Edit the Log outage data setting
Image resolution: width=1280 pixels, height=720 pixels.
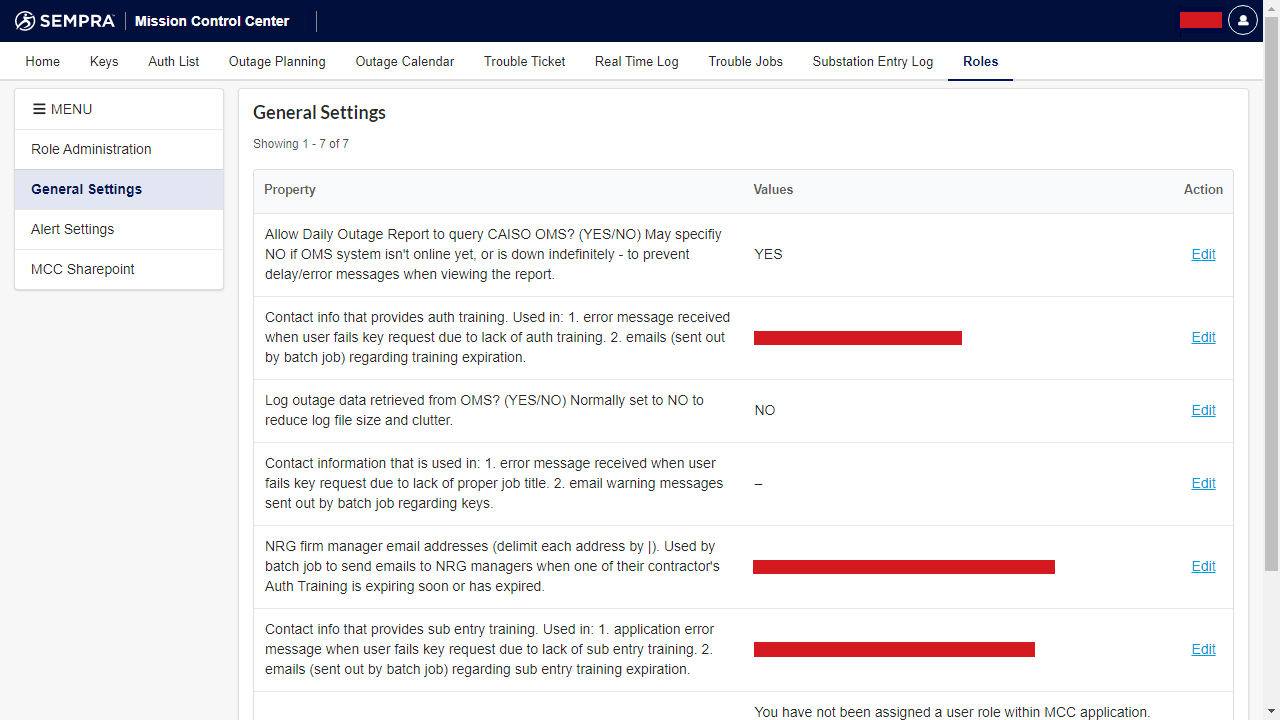[1203, 410]
